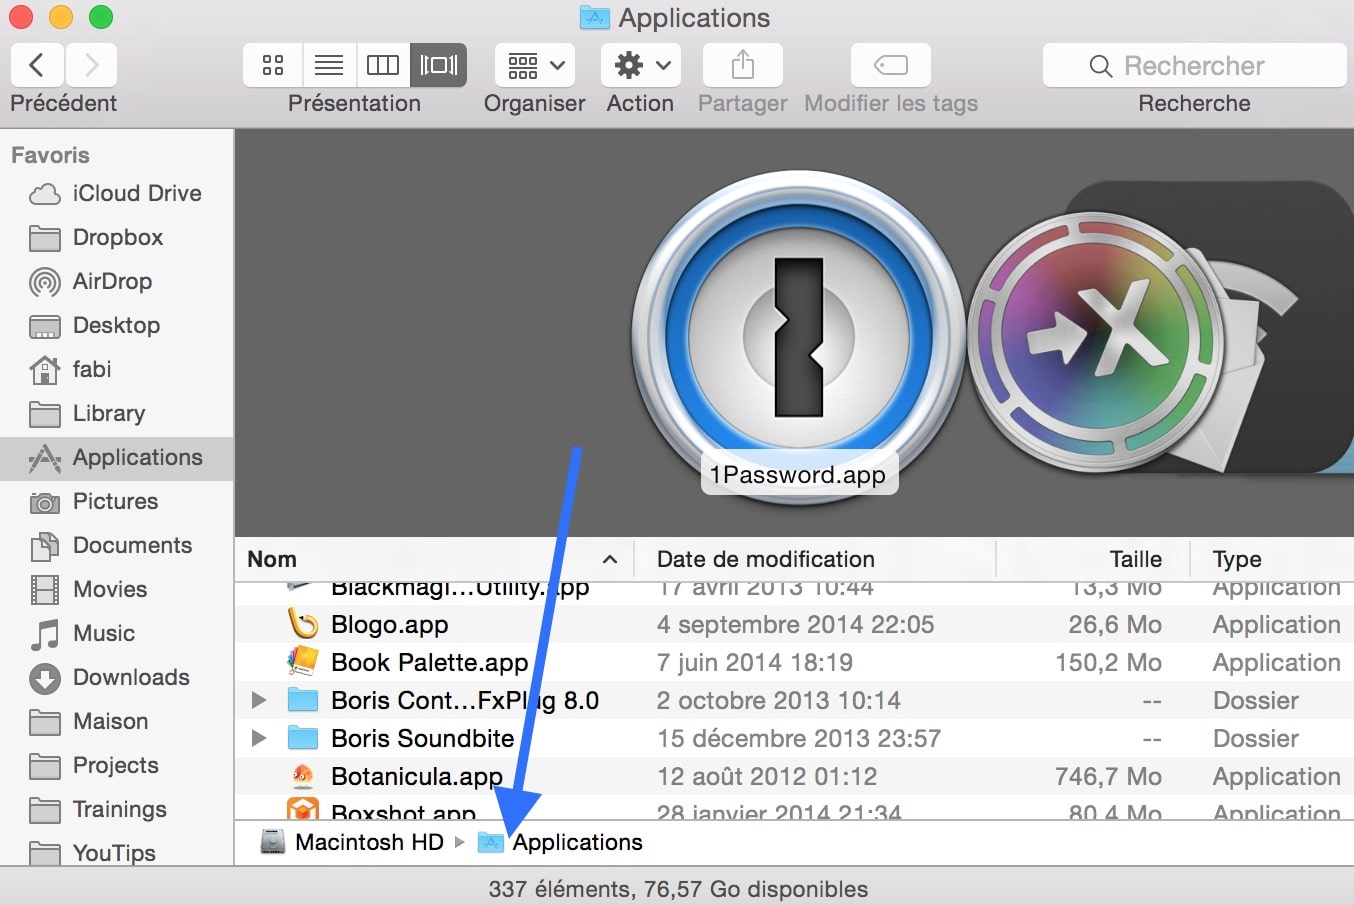Click the 2 octobre 2013 10:14 date

(778, 700)
